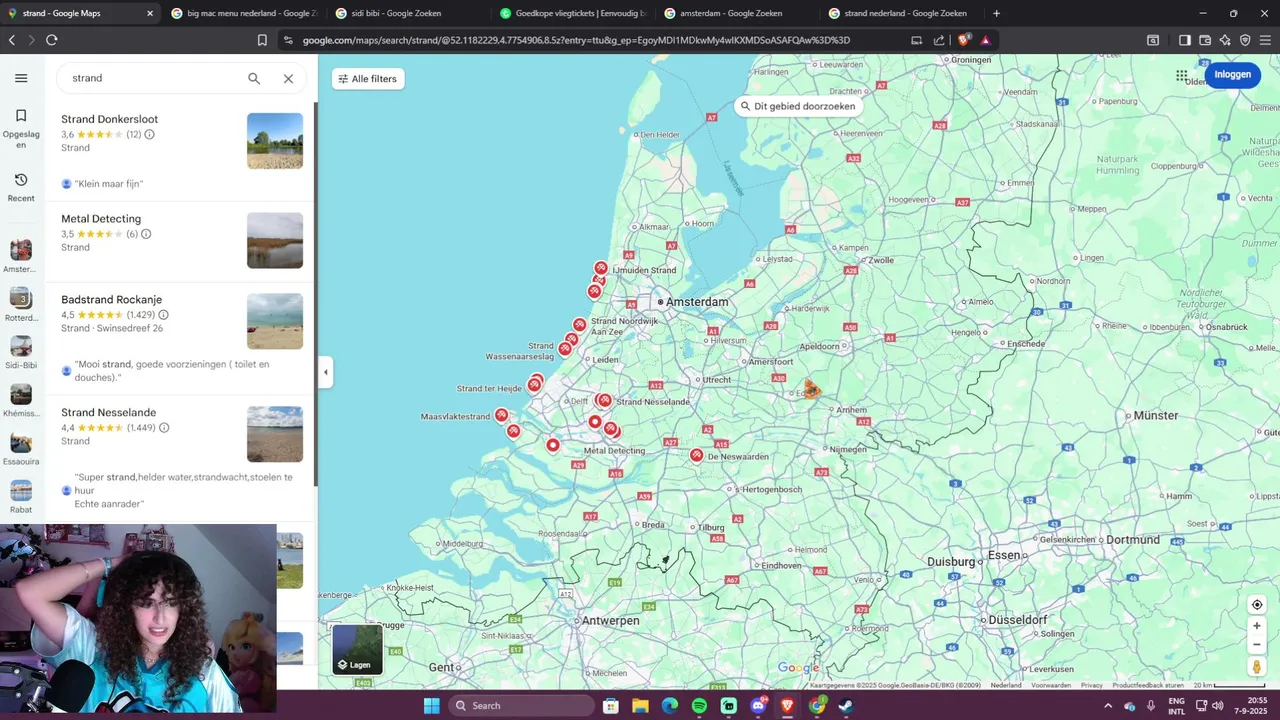This screenshot has width=1280, height=720.
Task: Click the blue Inloggen button
Action: (x=1233, y=74)
